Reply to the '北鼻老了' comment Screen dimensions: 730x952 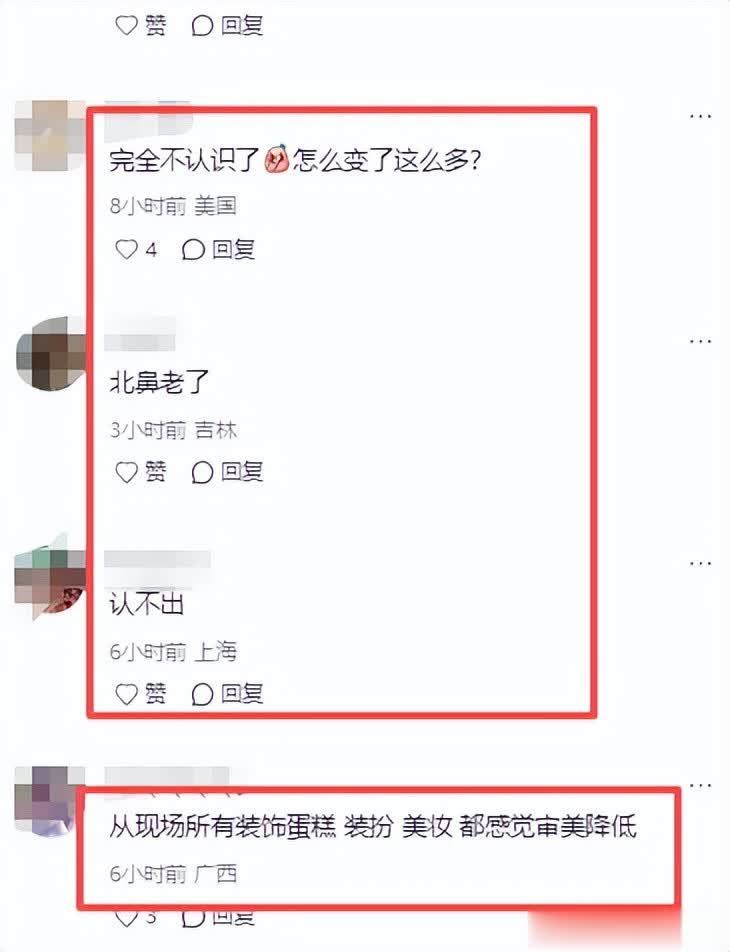(x=227, y=472)
